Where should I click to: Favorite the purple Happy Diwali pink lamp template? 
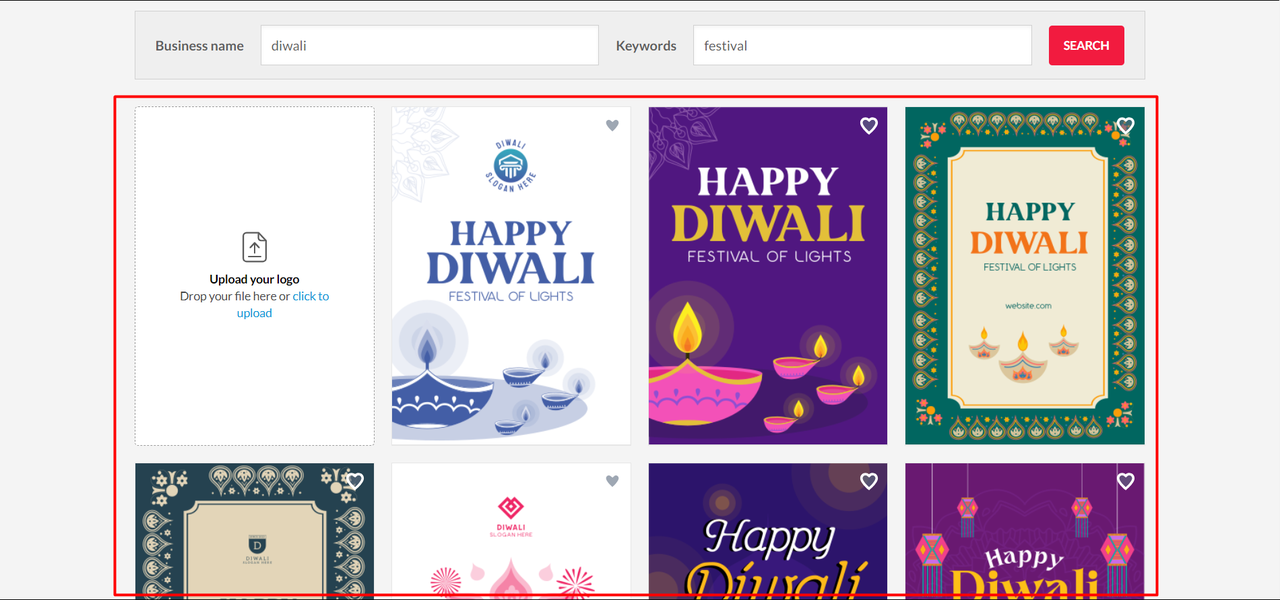[869, 125]
